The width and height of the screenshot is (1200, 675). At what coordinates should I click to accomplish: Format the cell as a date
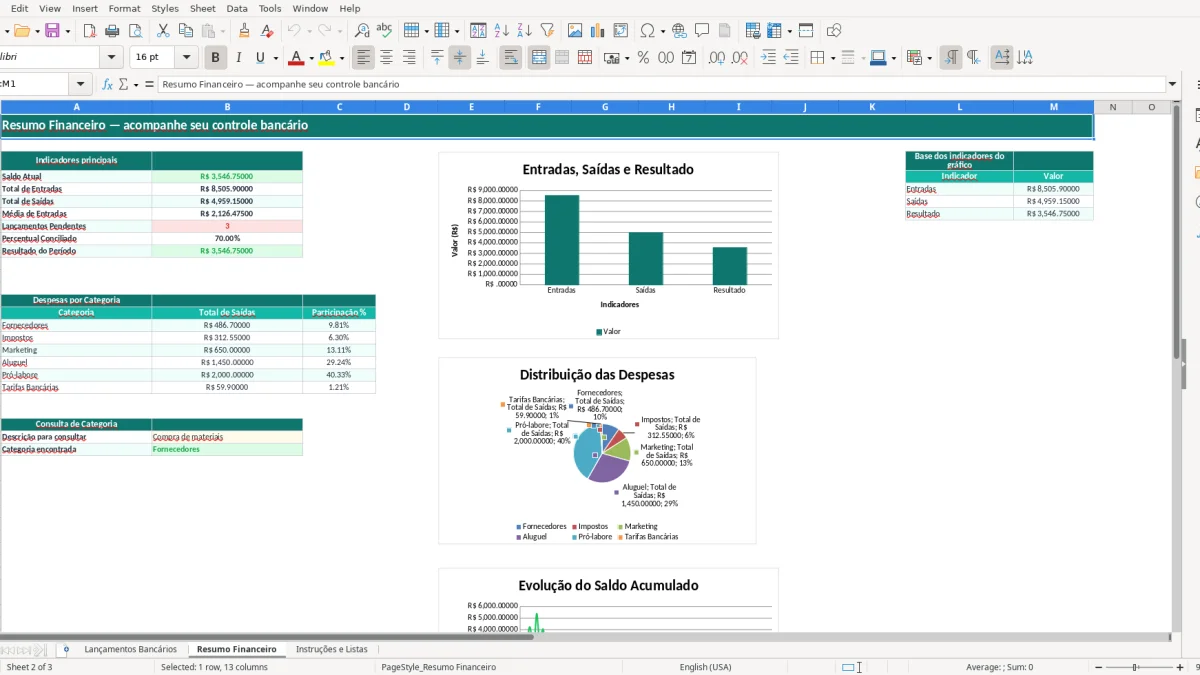pyautogui.click(x=689, y=58)
